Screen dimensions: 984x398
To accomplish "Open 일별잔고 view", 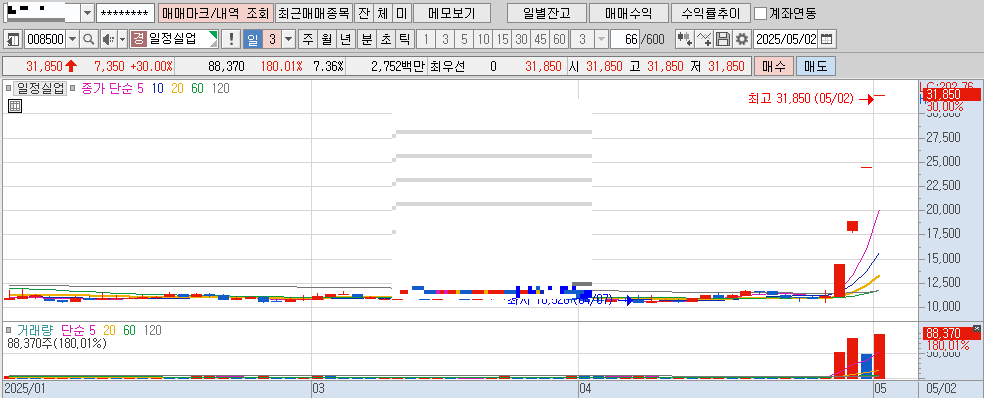I will click(547, 13).
